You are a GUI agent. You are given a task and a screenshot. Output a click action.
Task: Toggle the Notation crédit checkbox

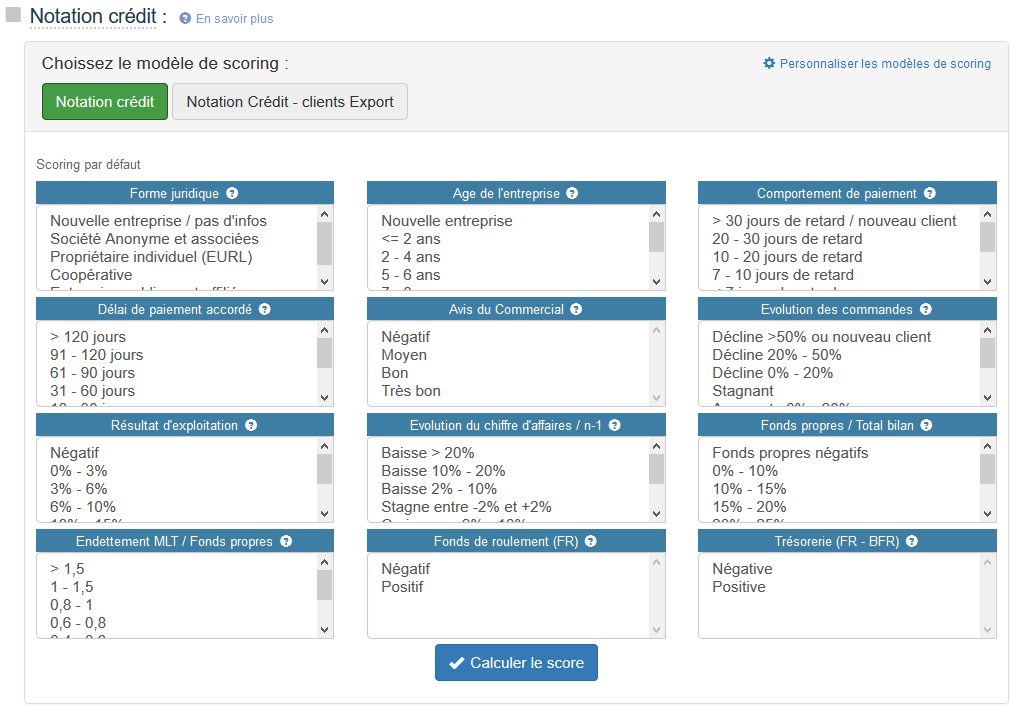coord(14,16)
